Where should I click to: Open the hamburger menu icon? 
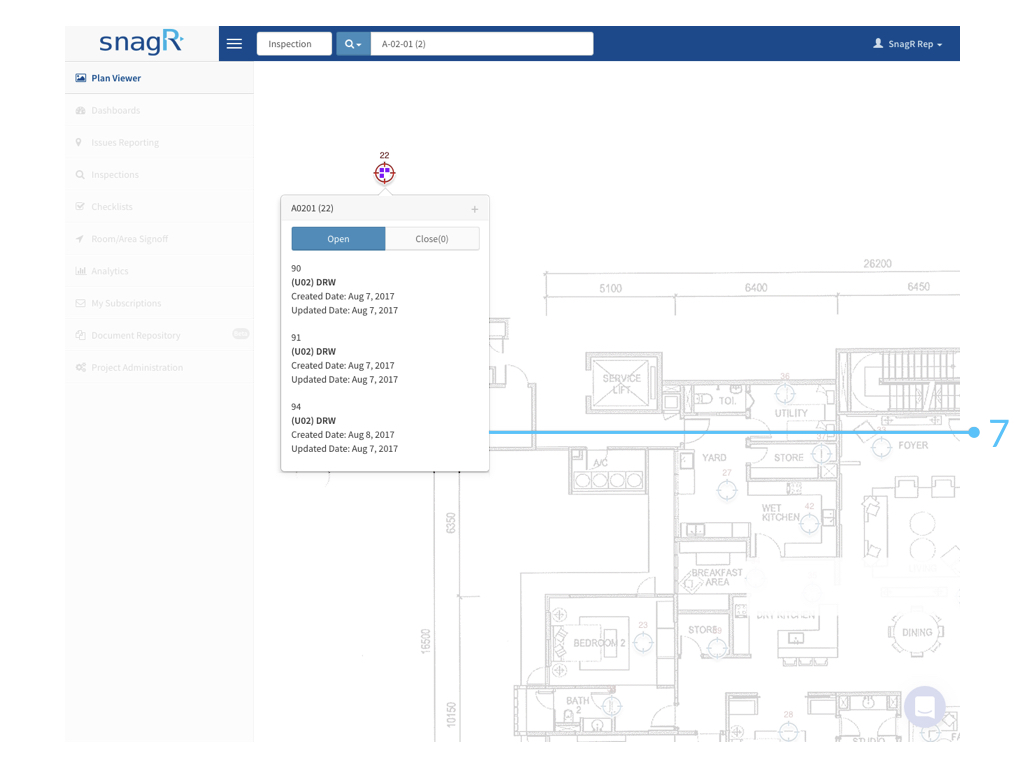pos(234,44)
